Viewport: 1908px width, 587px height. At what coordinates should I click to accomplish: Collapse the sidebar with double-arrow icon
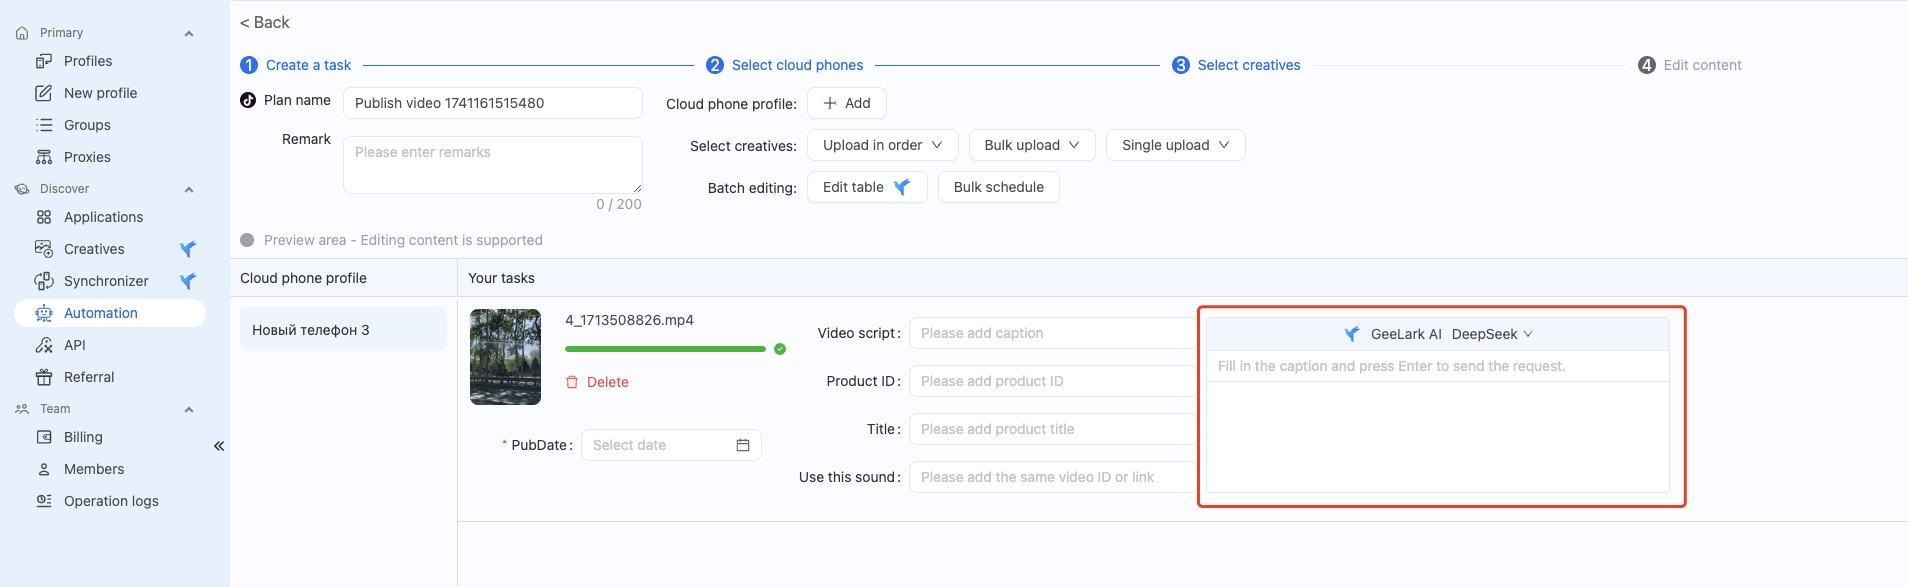219,446
